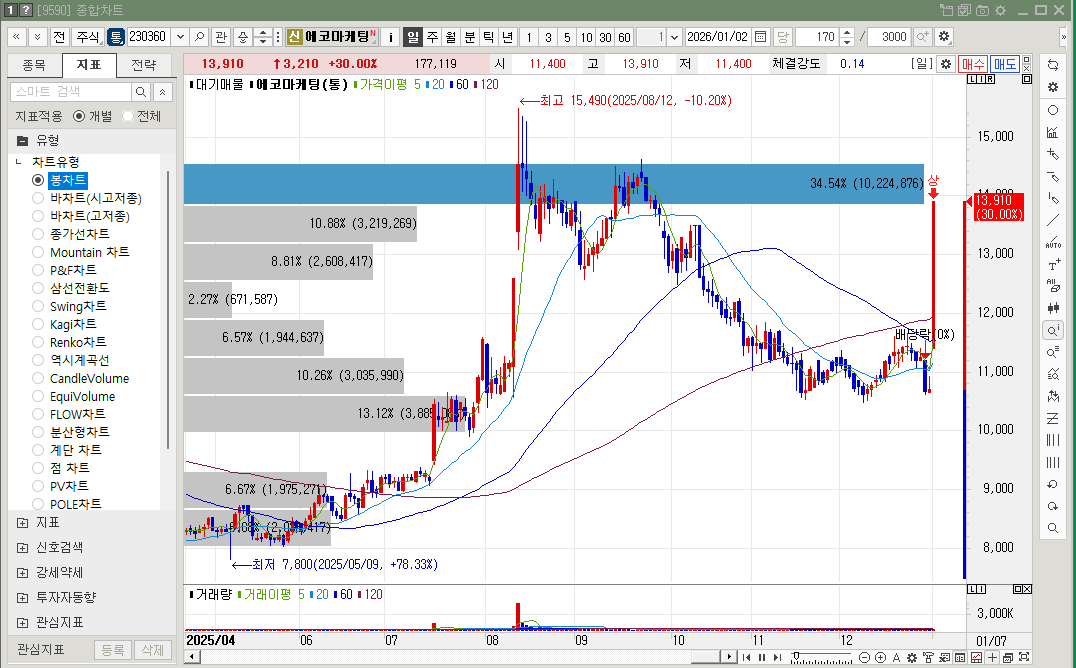Select the text T+ annotation tool
This screenshot has width=1076, height=668.
pos(1053,265)
